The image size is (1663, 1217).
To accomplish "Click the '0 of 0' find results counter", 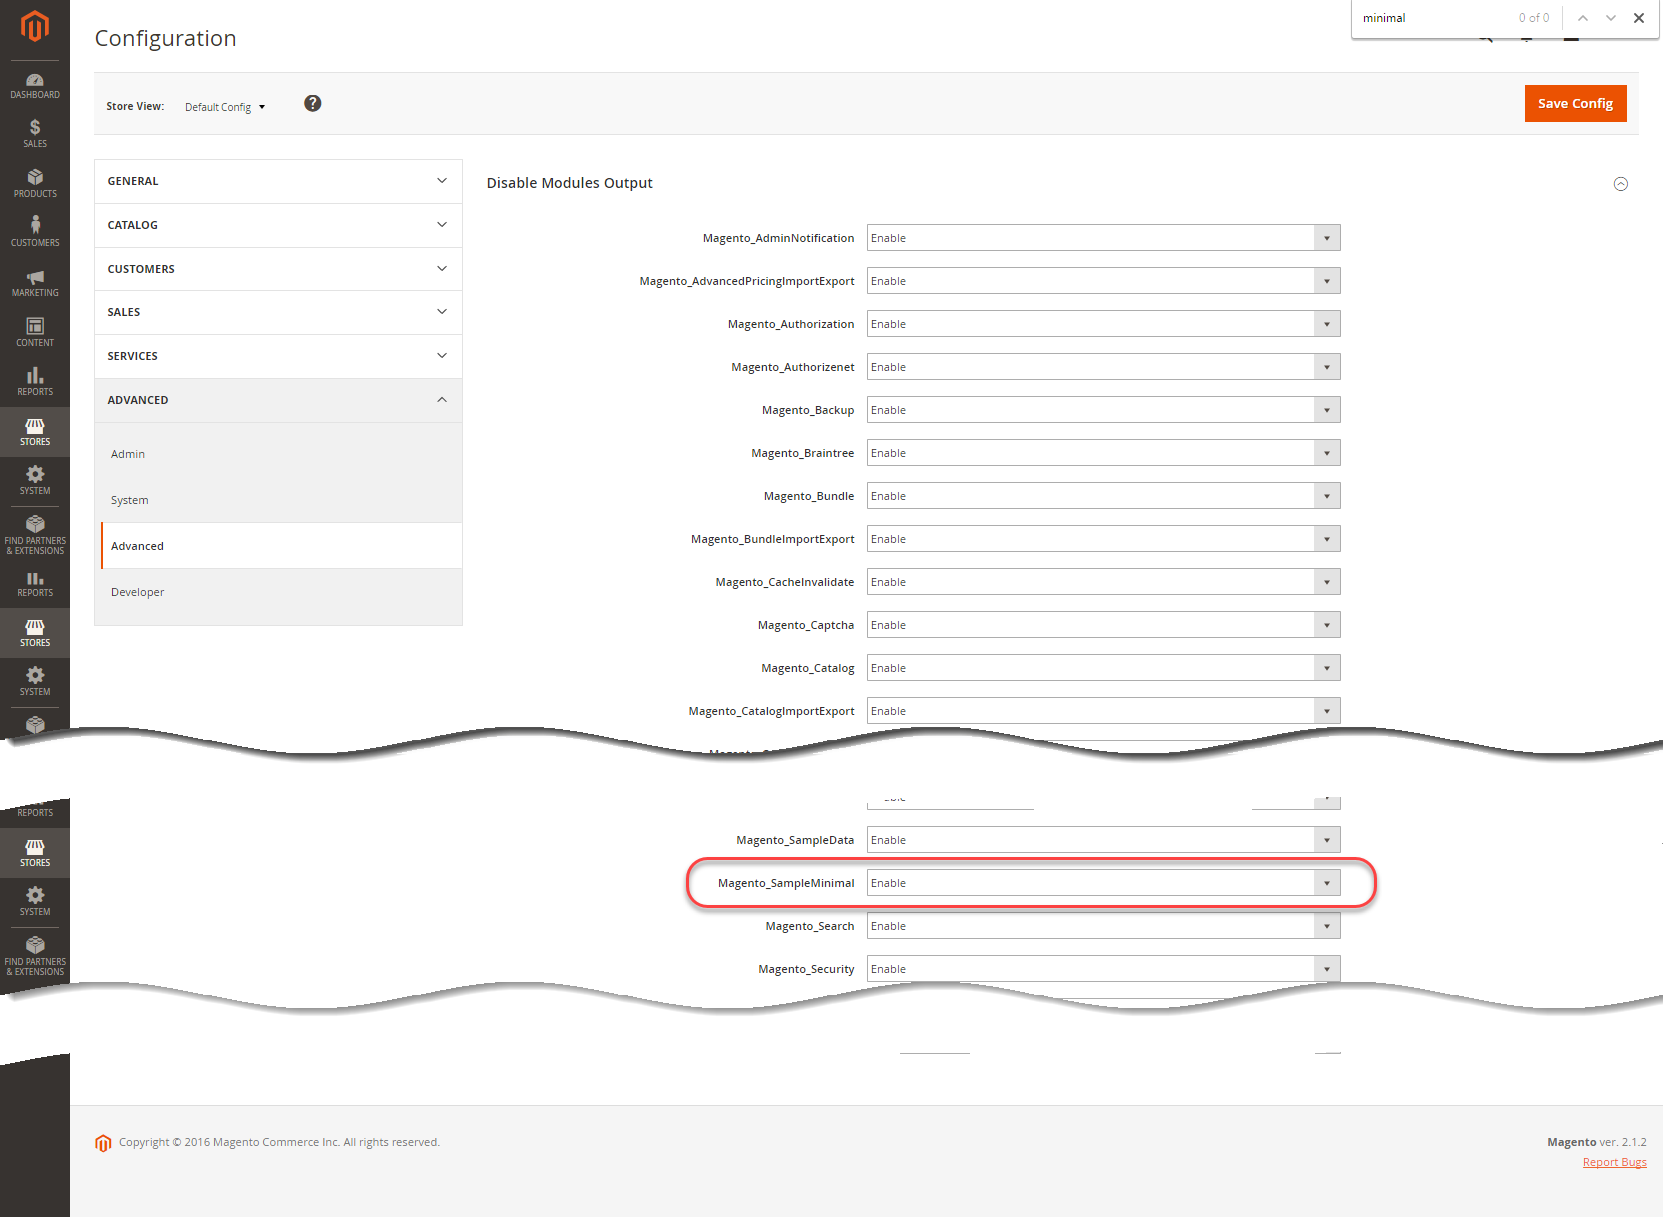I will coord(1533,18).
